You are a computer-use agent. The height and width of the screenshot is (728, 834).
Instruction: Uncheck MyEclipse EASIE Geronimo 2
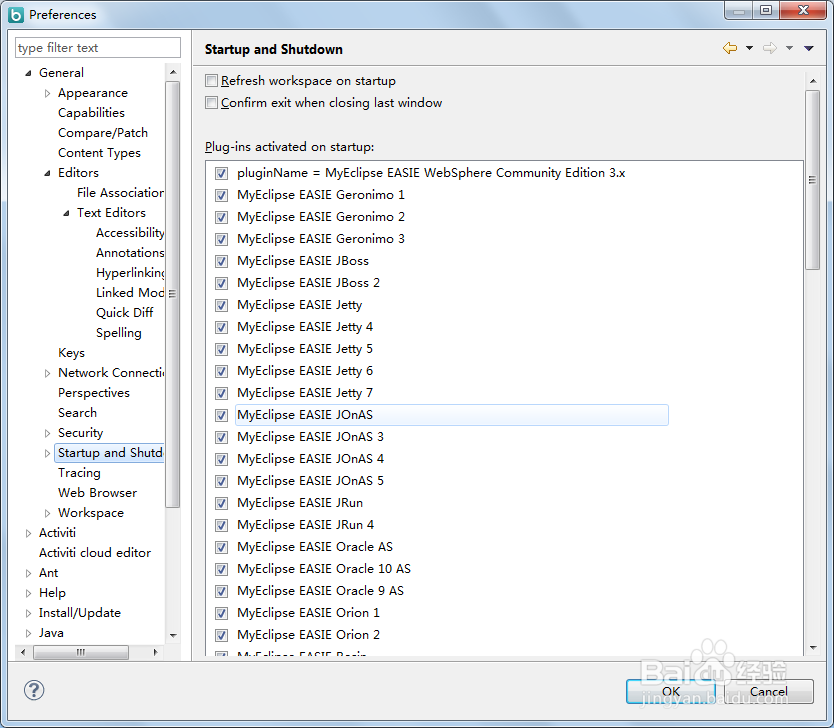221,217
